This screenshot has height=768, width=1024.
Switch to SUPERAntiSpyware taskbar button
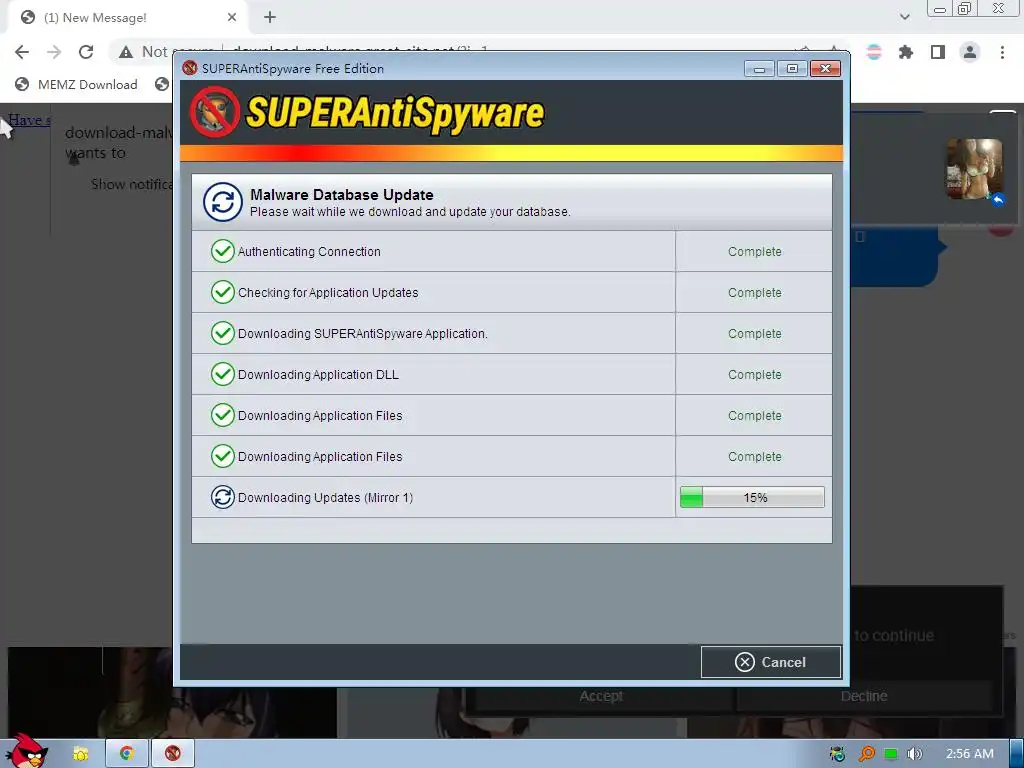pos(172,754)
